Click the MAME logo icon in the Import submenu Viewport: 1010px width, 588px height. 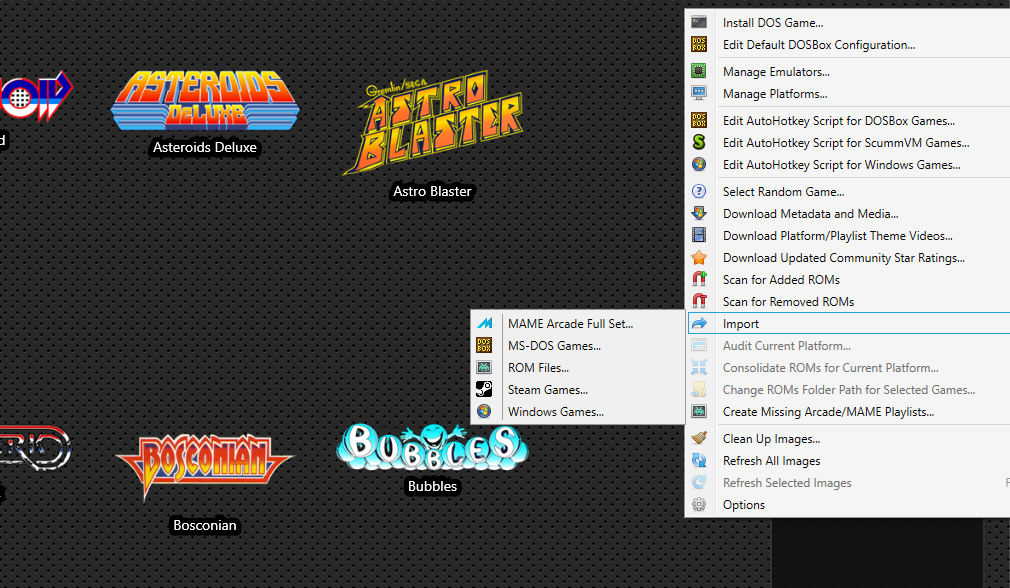point(484,323)
